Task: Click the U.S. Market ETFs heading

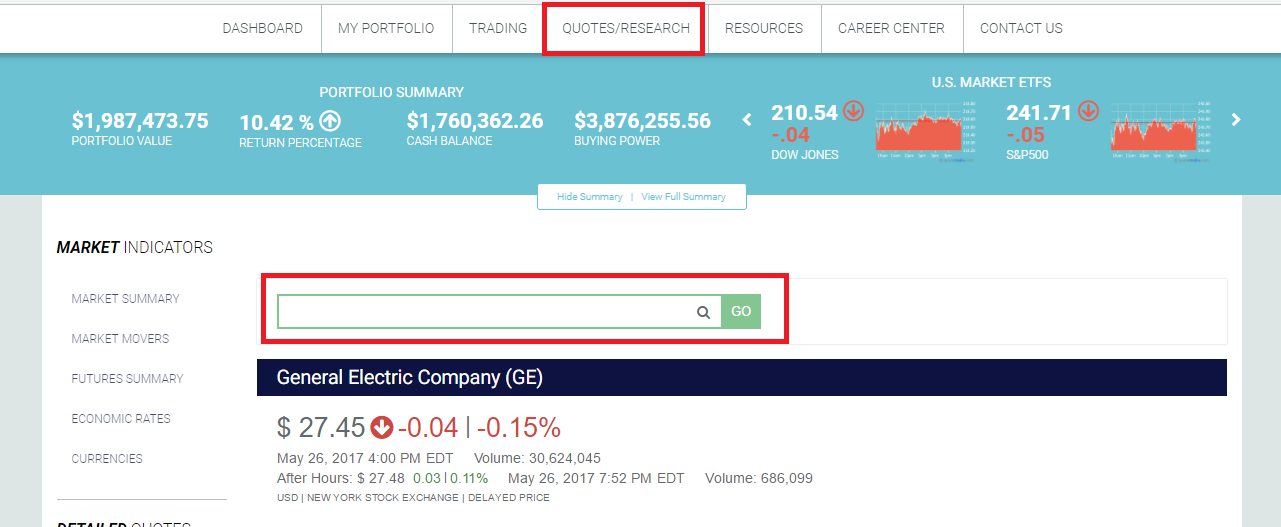Action: pyautogui.click(x=991, y=82)
